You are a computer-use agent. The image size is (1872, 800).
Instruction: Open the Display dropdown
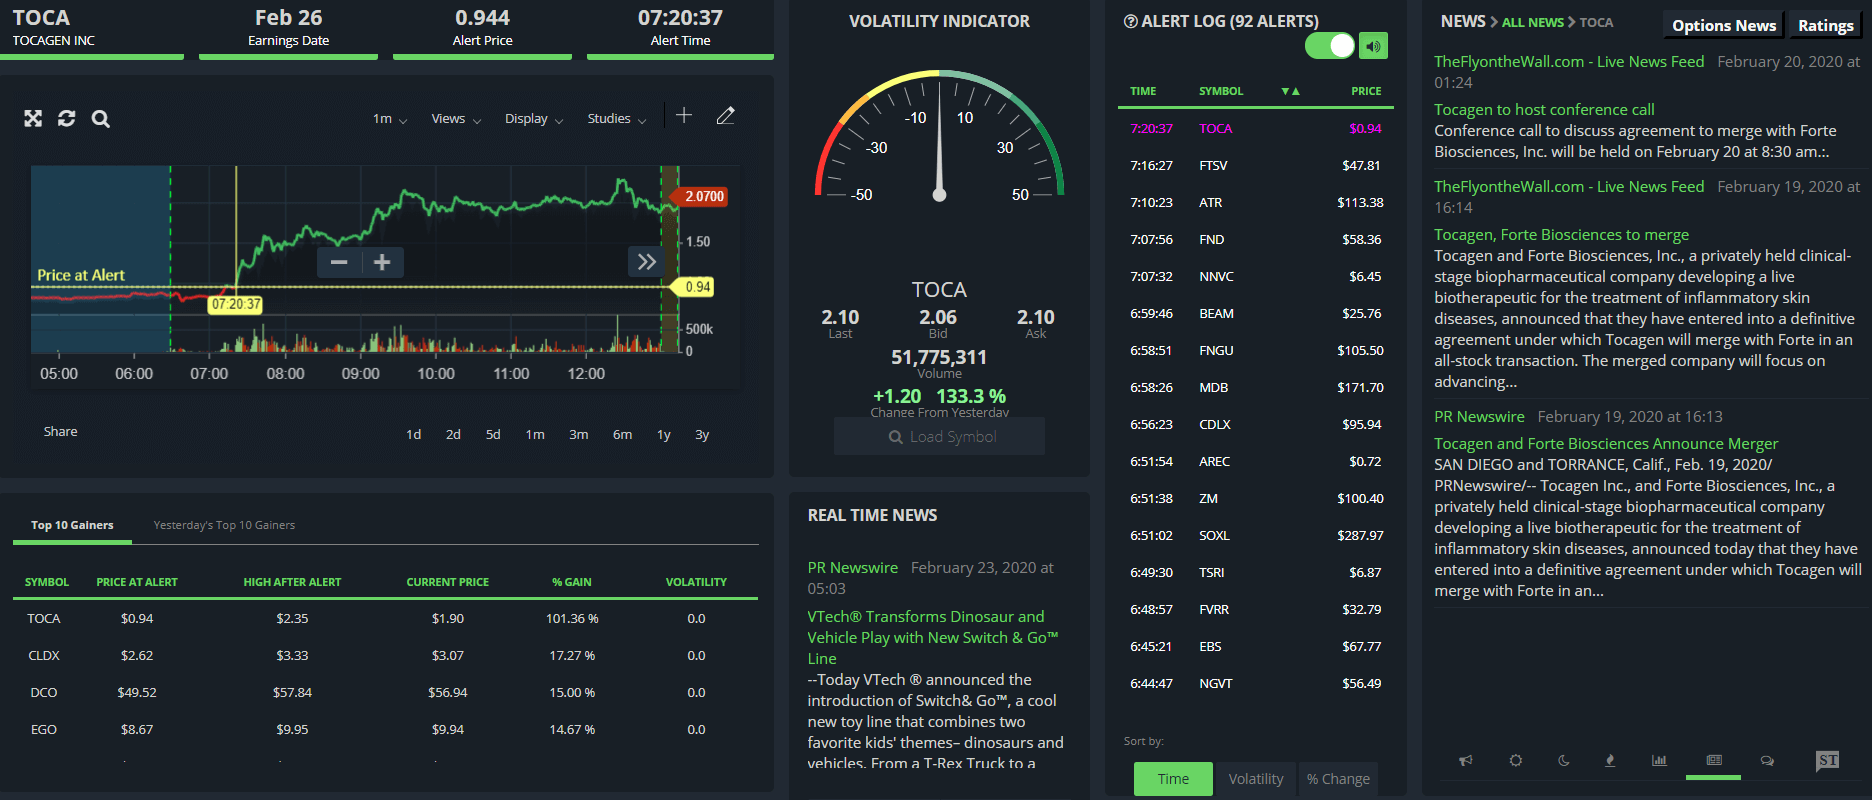click(534, 118)
